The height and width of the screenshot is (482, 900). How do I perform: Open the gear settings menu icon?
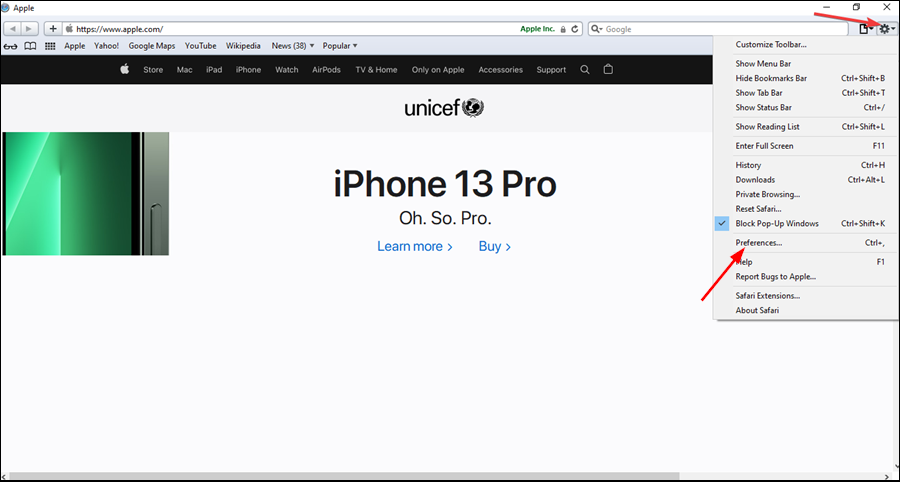[x=886, y=29]
